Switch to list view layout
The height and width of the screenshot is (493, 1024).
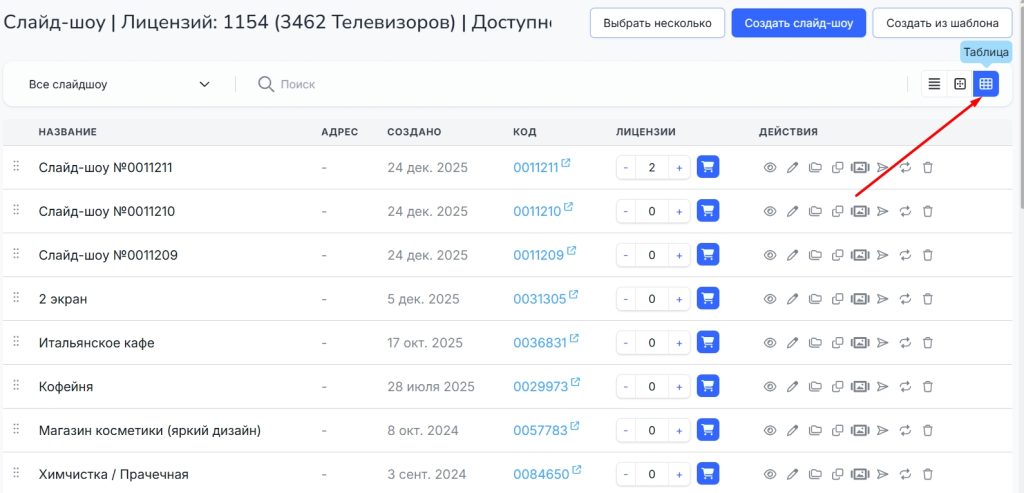(934, 84)
